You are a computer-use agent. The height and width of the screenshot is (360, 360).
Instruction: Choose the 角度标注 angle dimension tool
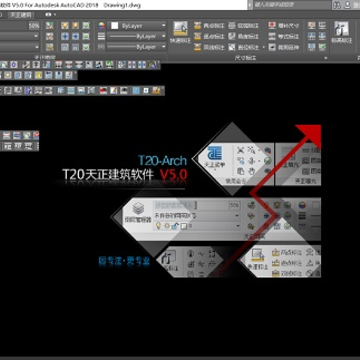coord(244,37)
